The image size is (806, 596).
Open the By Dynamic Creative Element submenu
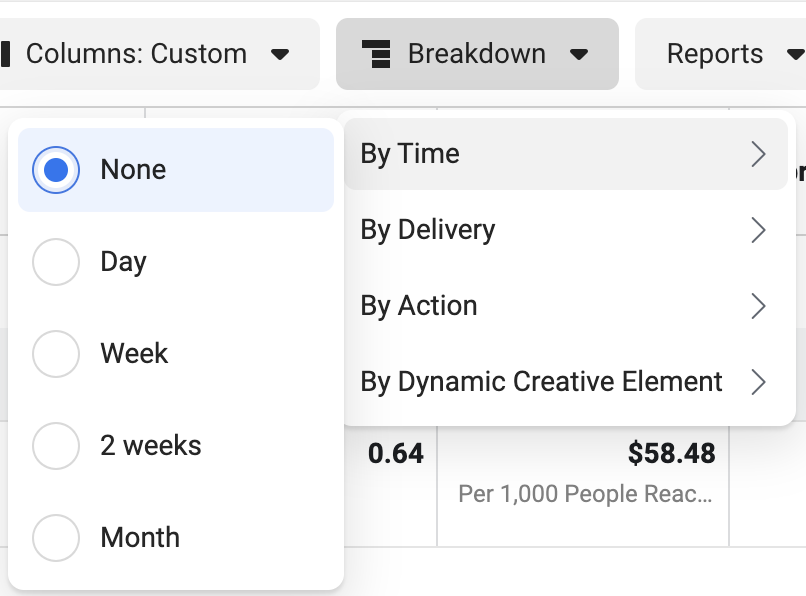pos(565,382)
